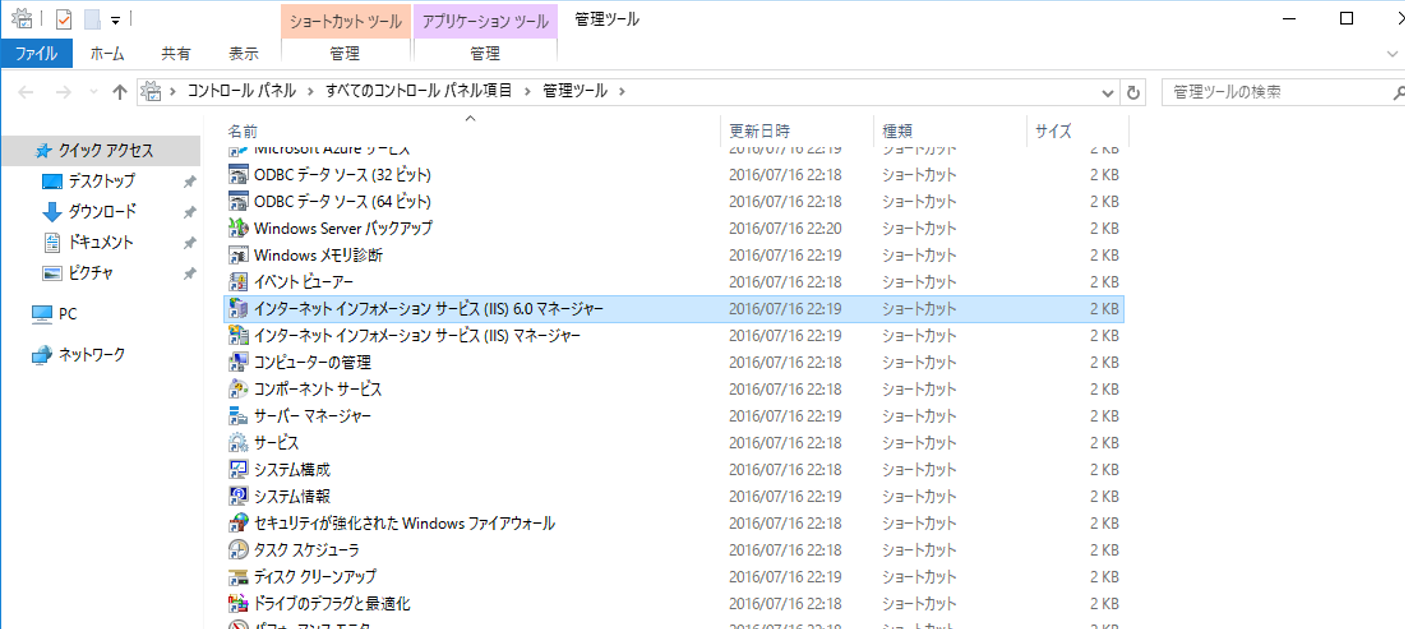Click the サーバー マネージャー file name
The height and width of the screenshot is (629, 1405).
click(312, 416)
